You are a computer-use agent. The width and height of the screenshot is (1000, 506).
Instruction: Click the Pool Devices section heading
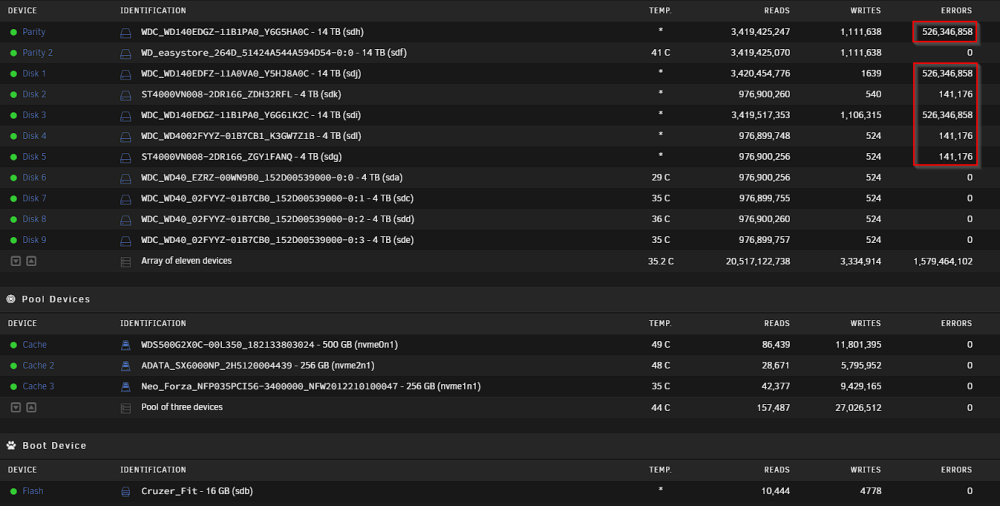coord(55,299)
